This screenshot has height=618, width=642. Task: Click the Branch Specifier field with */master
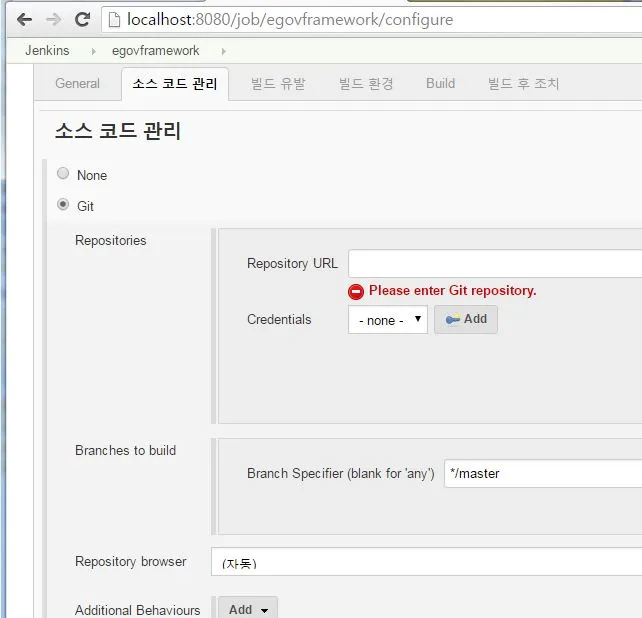(x=543, y=473)
